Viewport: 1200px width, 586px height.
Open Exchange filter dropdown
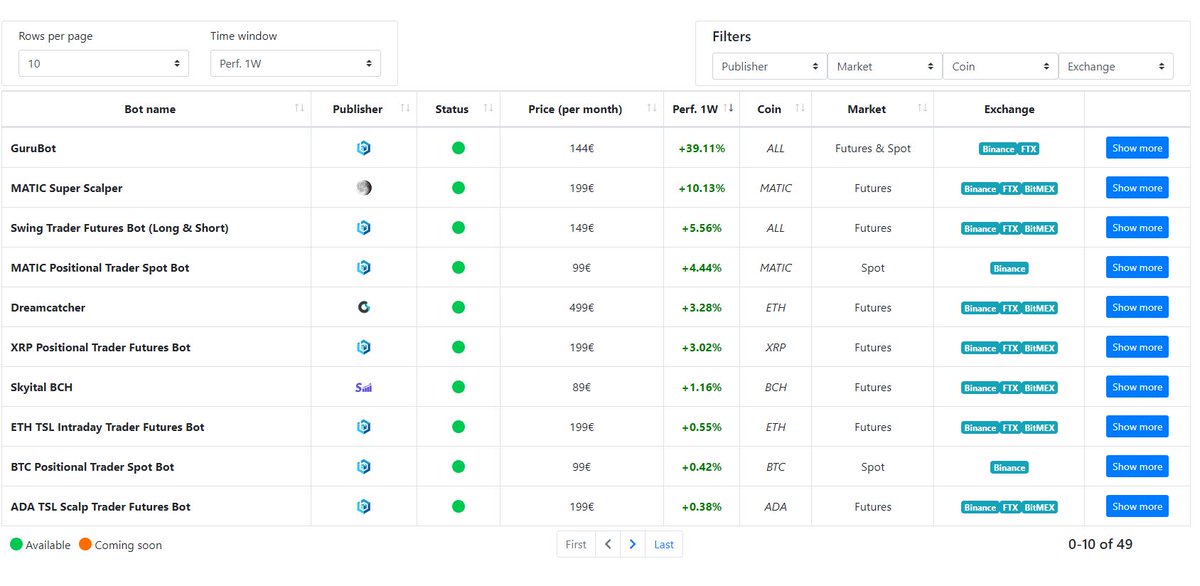pos(1116,66)
